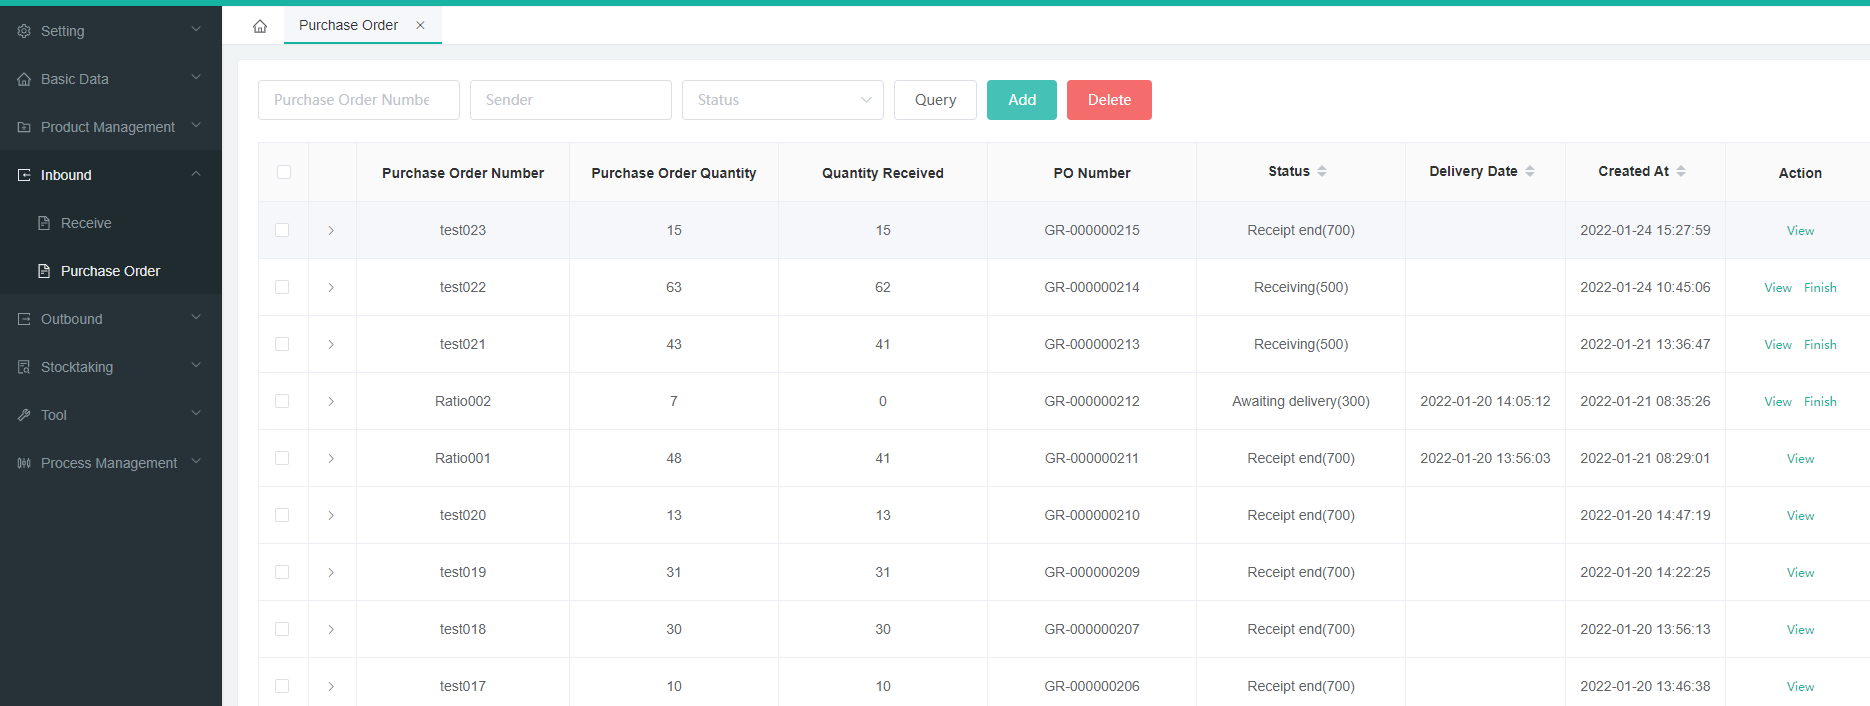Sort table by Status column arrows
This screenshot has width=1870, height=706.
[x=1322, y=172]
